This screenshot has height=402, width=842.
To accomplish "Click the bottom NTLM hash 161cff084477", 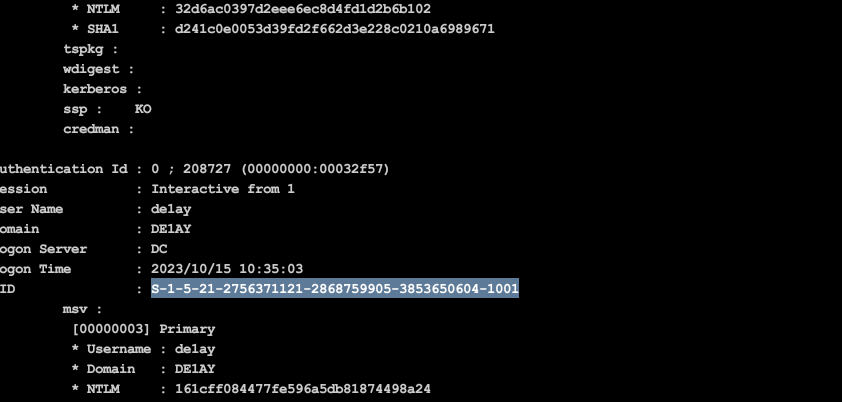I will [x=303, y=389].
